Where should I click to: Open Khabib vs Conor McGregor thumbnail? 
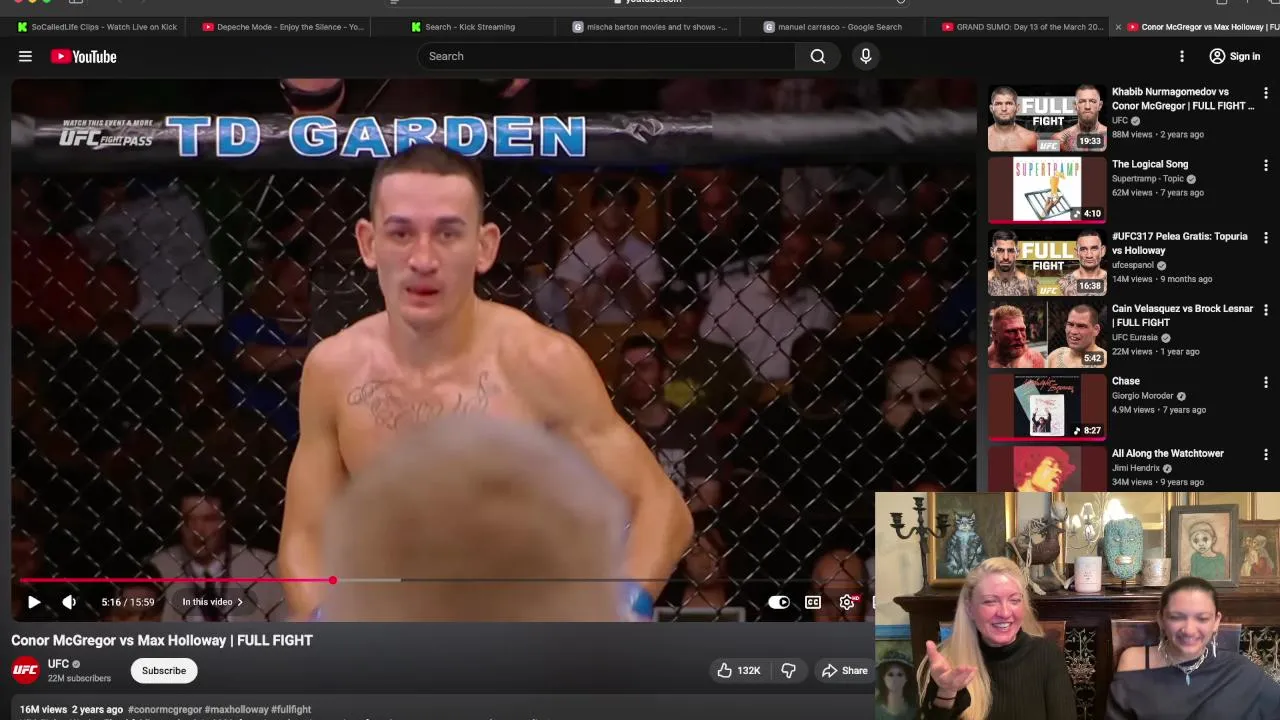pyautogui.click(x=1047, y=118)
